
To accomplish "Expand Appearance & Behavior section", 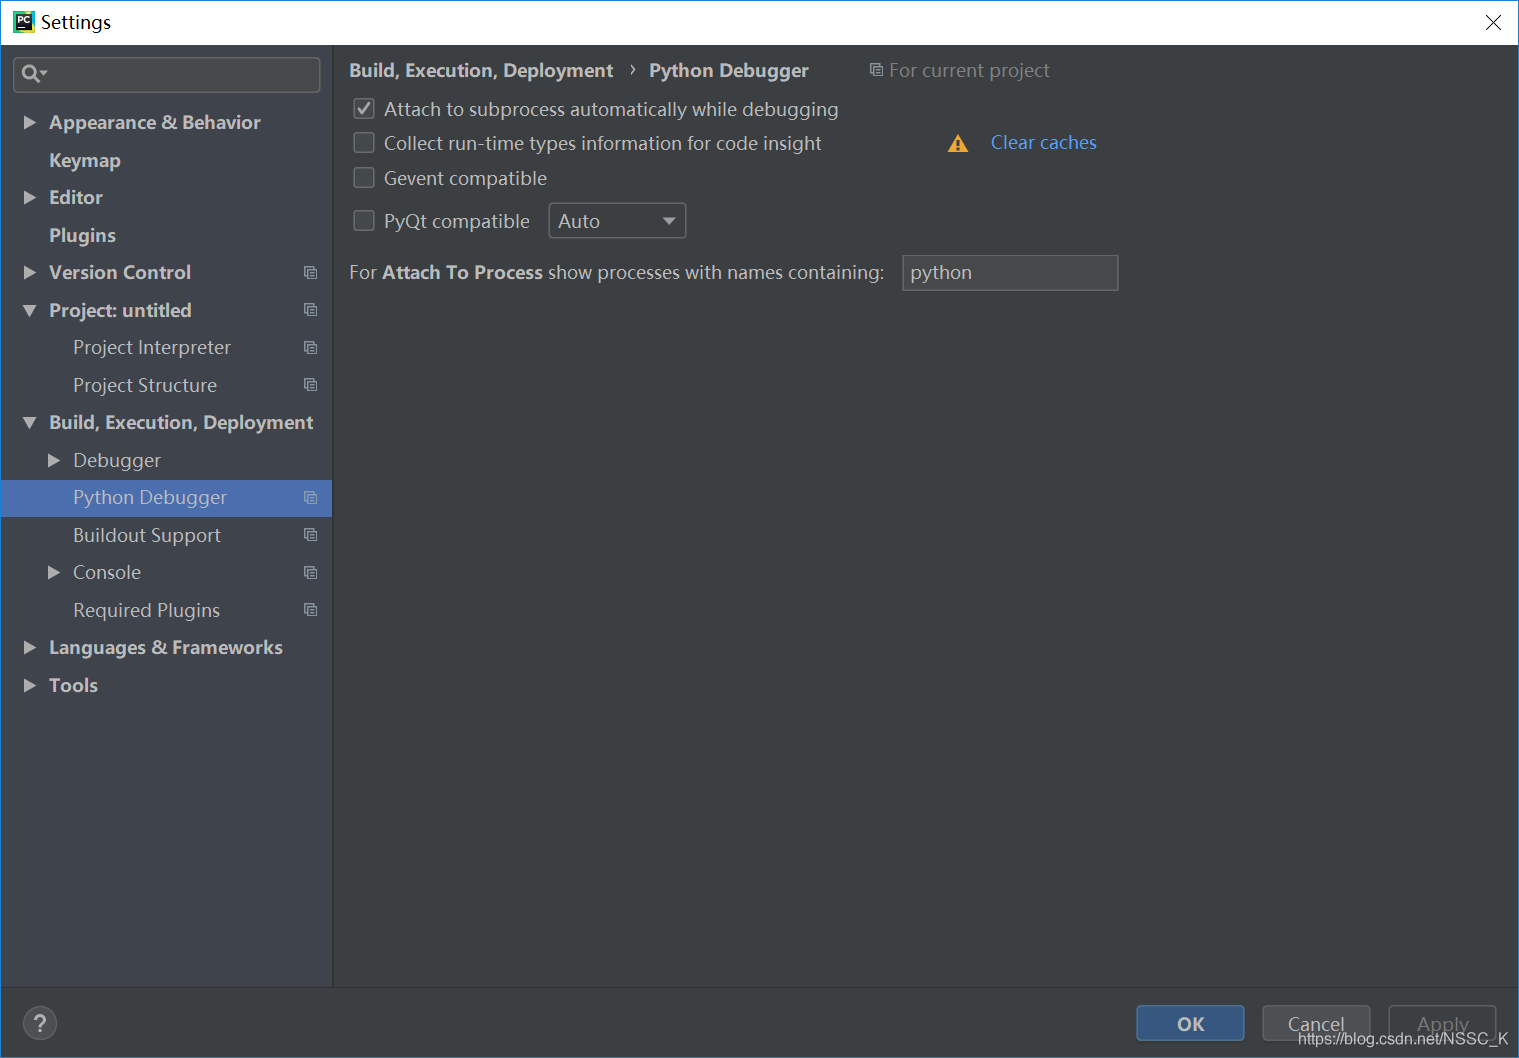I will [30, 122].
